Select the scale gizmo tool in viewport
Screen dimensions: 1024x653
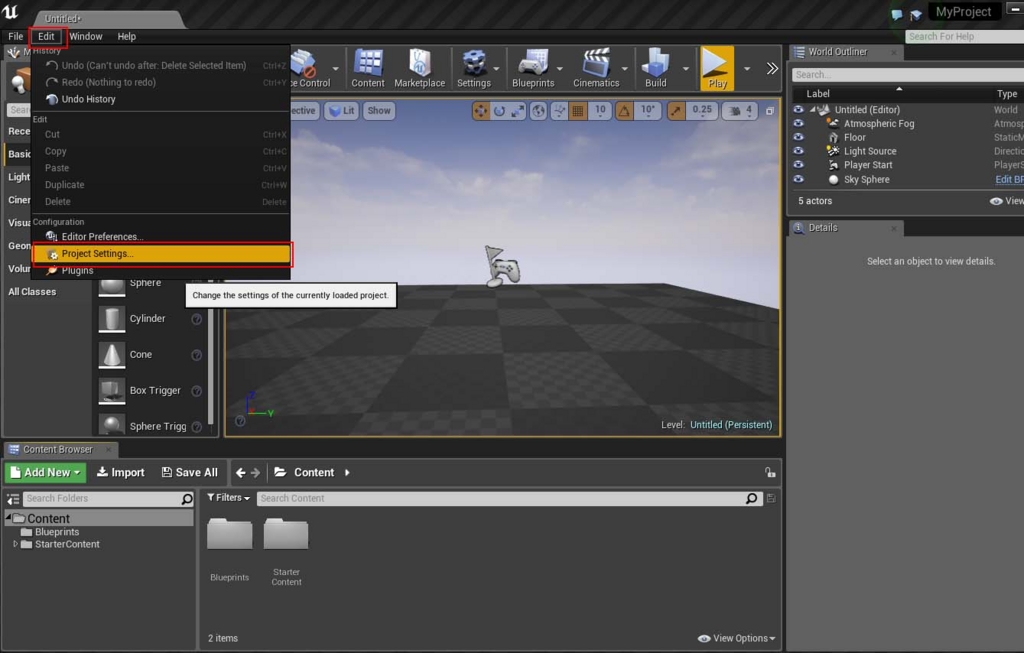[518, 111]
